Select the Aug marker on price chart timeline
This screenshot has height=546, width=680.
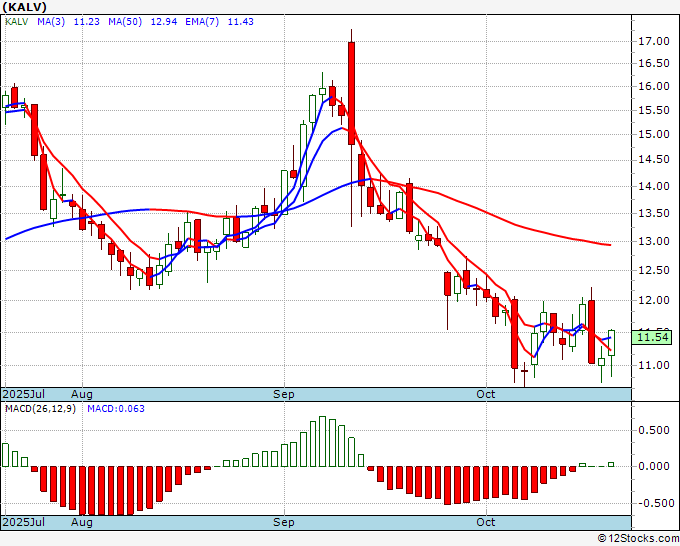coord(82,394)
